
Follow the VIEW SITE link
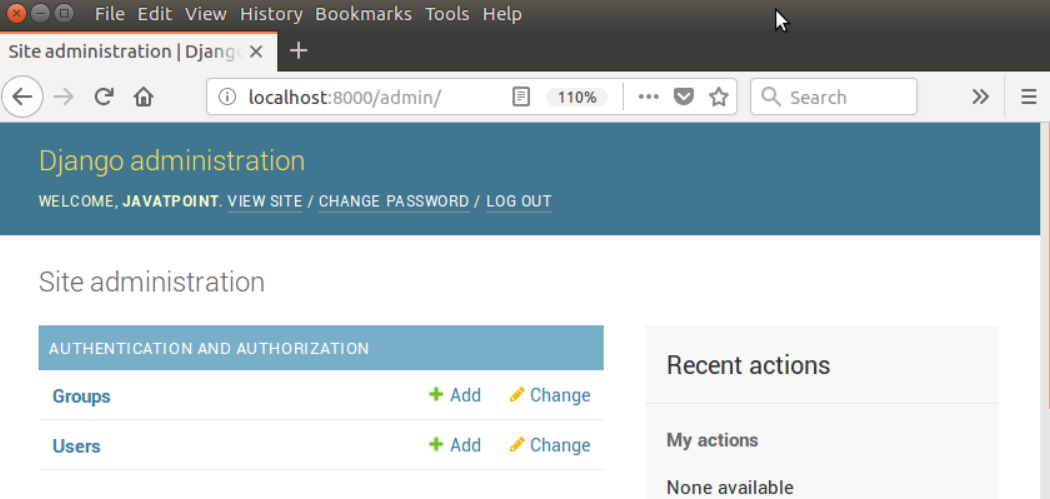click(265, 202)
